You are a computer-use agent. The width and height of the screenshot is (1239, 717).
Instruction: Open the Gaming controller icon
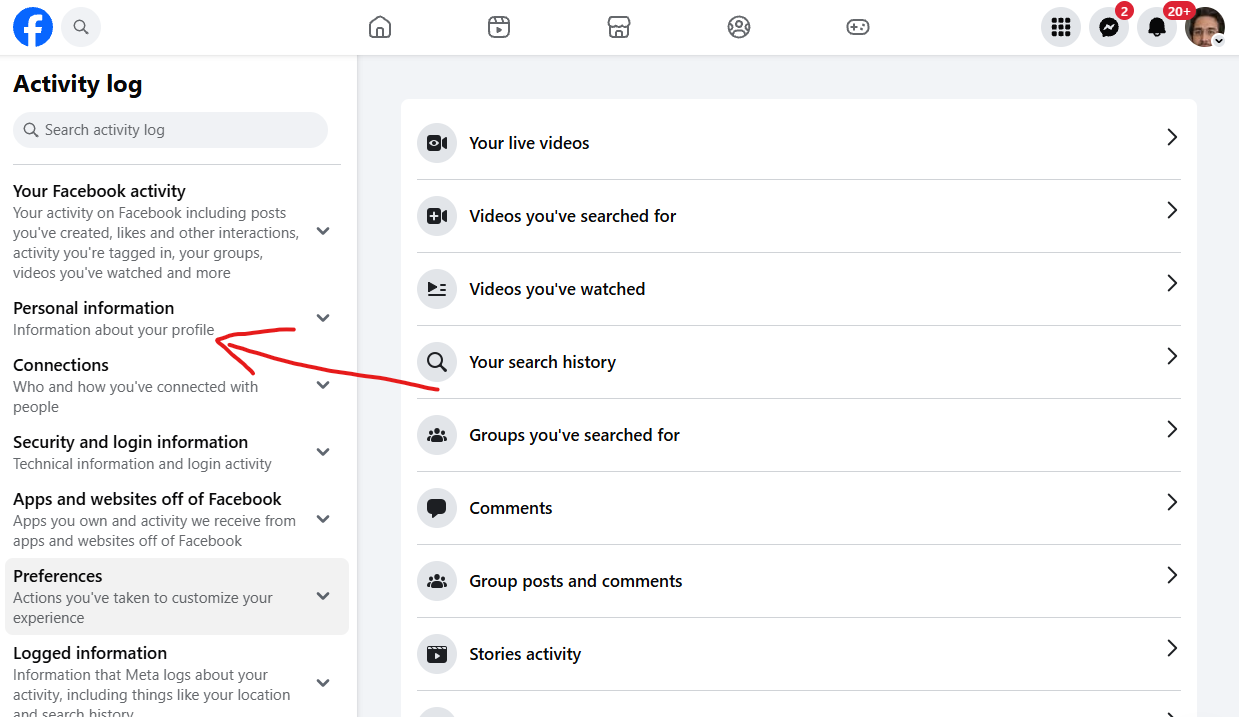tap(858, 27)
